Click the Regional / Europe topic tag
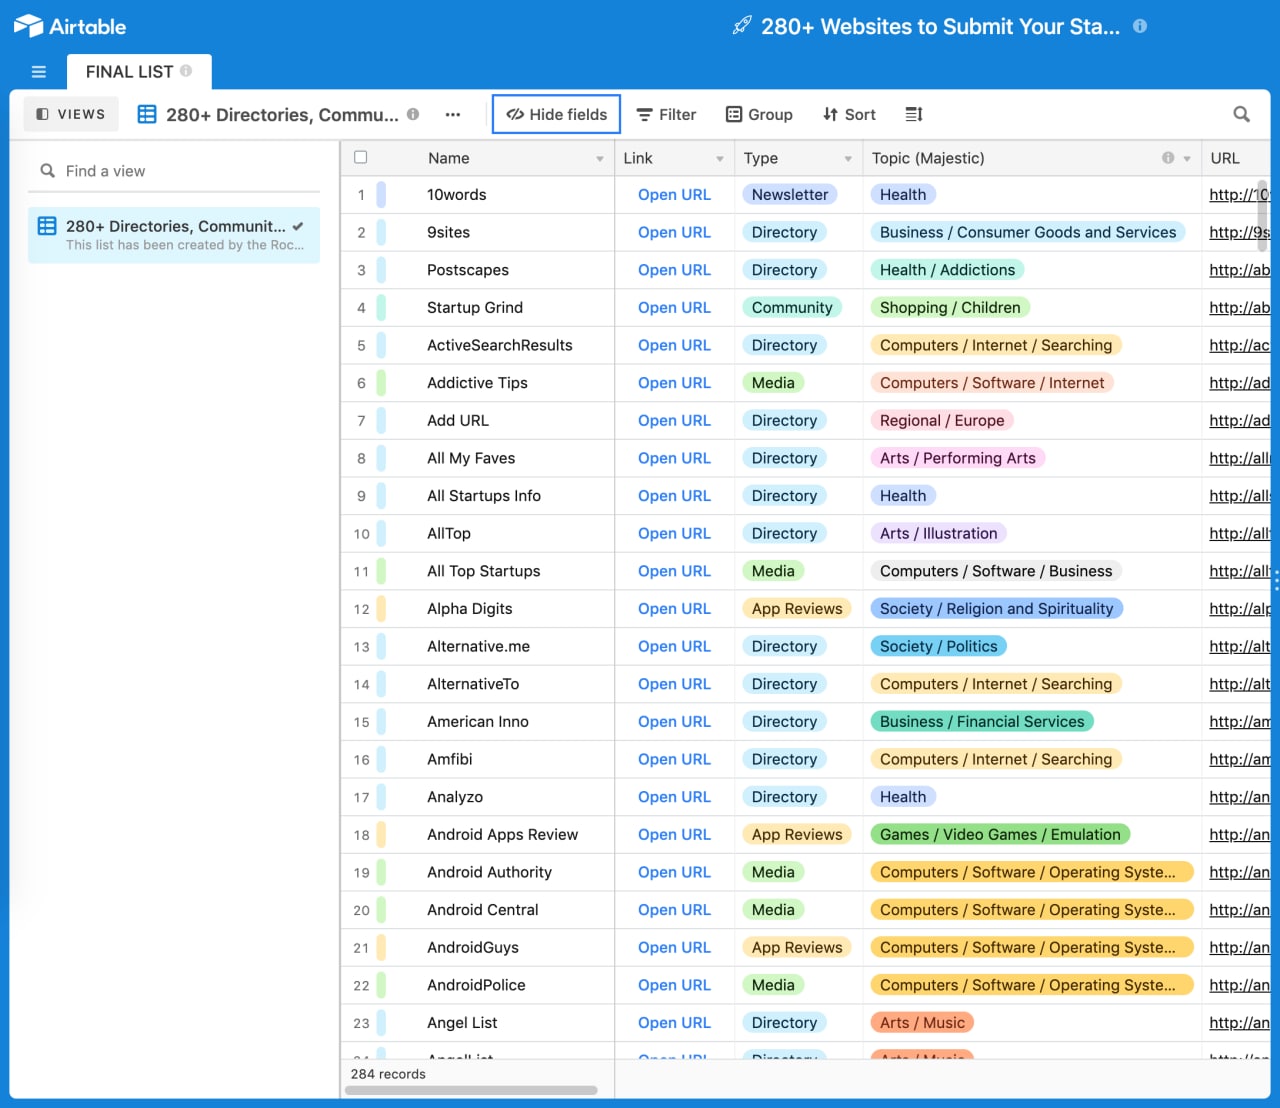1280x1108 pixels. point(942,421)
